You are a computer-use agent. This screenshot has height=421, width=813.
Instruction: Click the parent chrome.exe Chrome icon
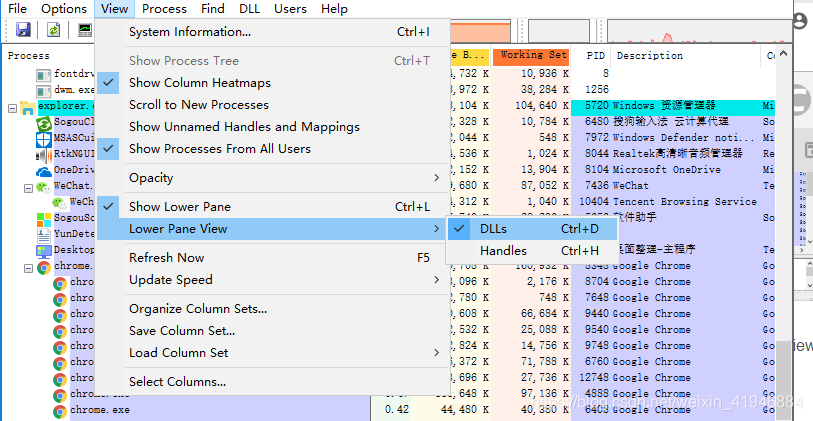pyautogui.click(x=44, y=268)
